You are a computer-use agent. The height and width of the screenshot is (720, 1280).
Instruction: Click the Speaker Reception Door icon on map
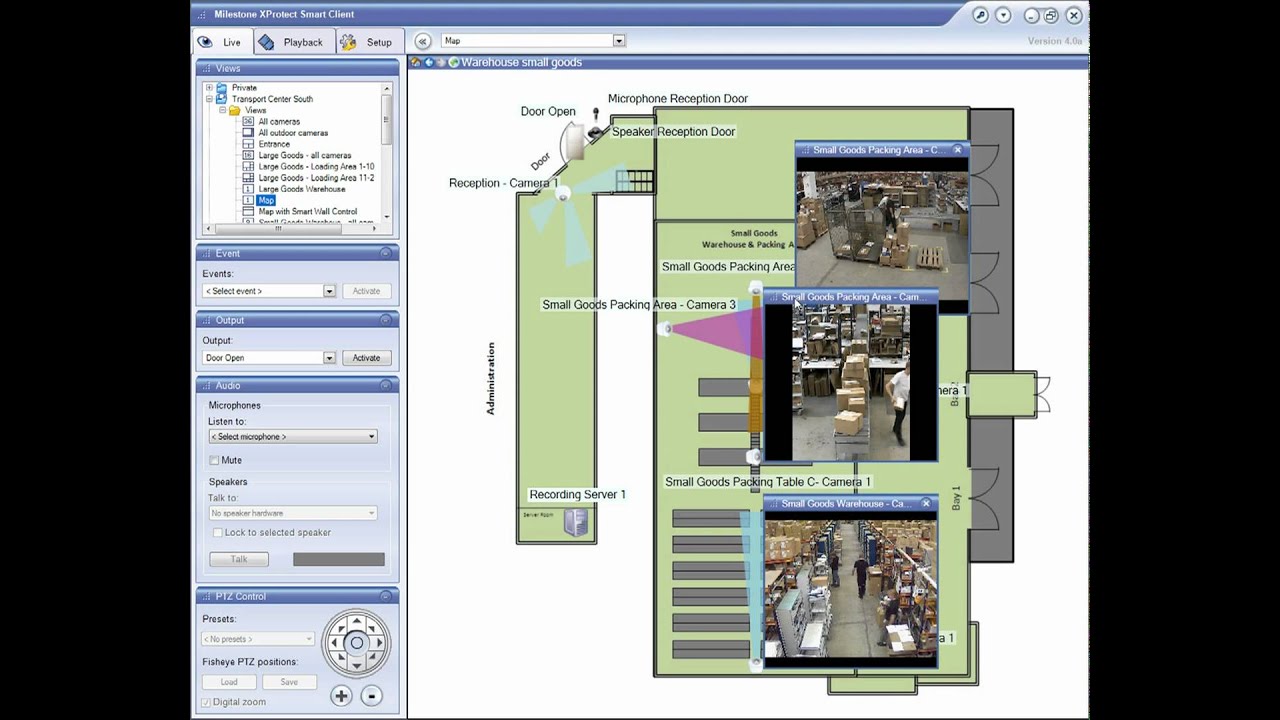pyautogui.click(x=596, y=132)
